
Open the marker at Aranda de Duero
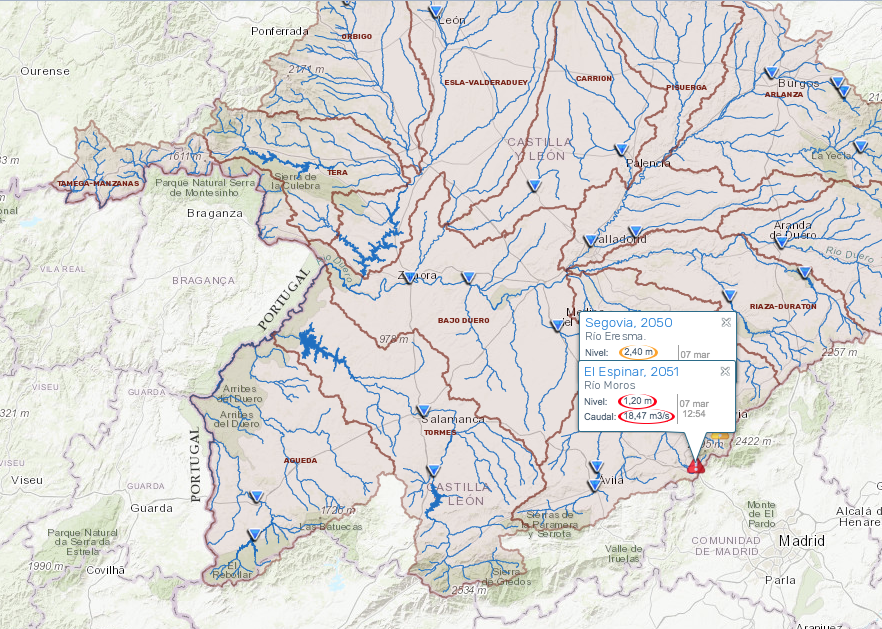click(781, 242)
